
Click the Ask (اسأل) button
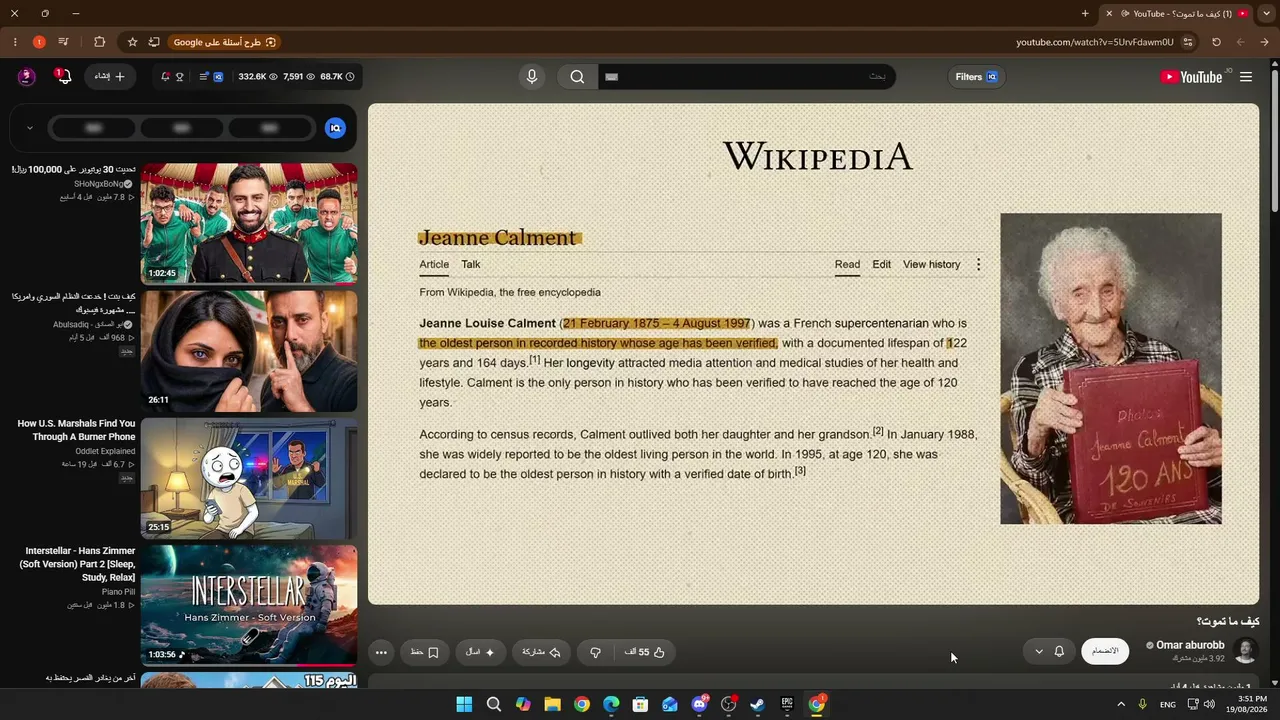[480, 652]
